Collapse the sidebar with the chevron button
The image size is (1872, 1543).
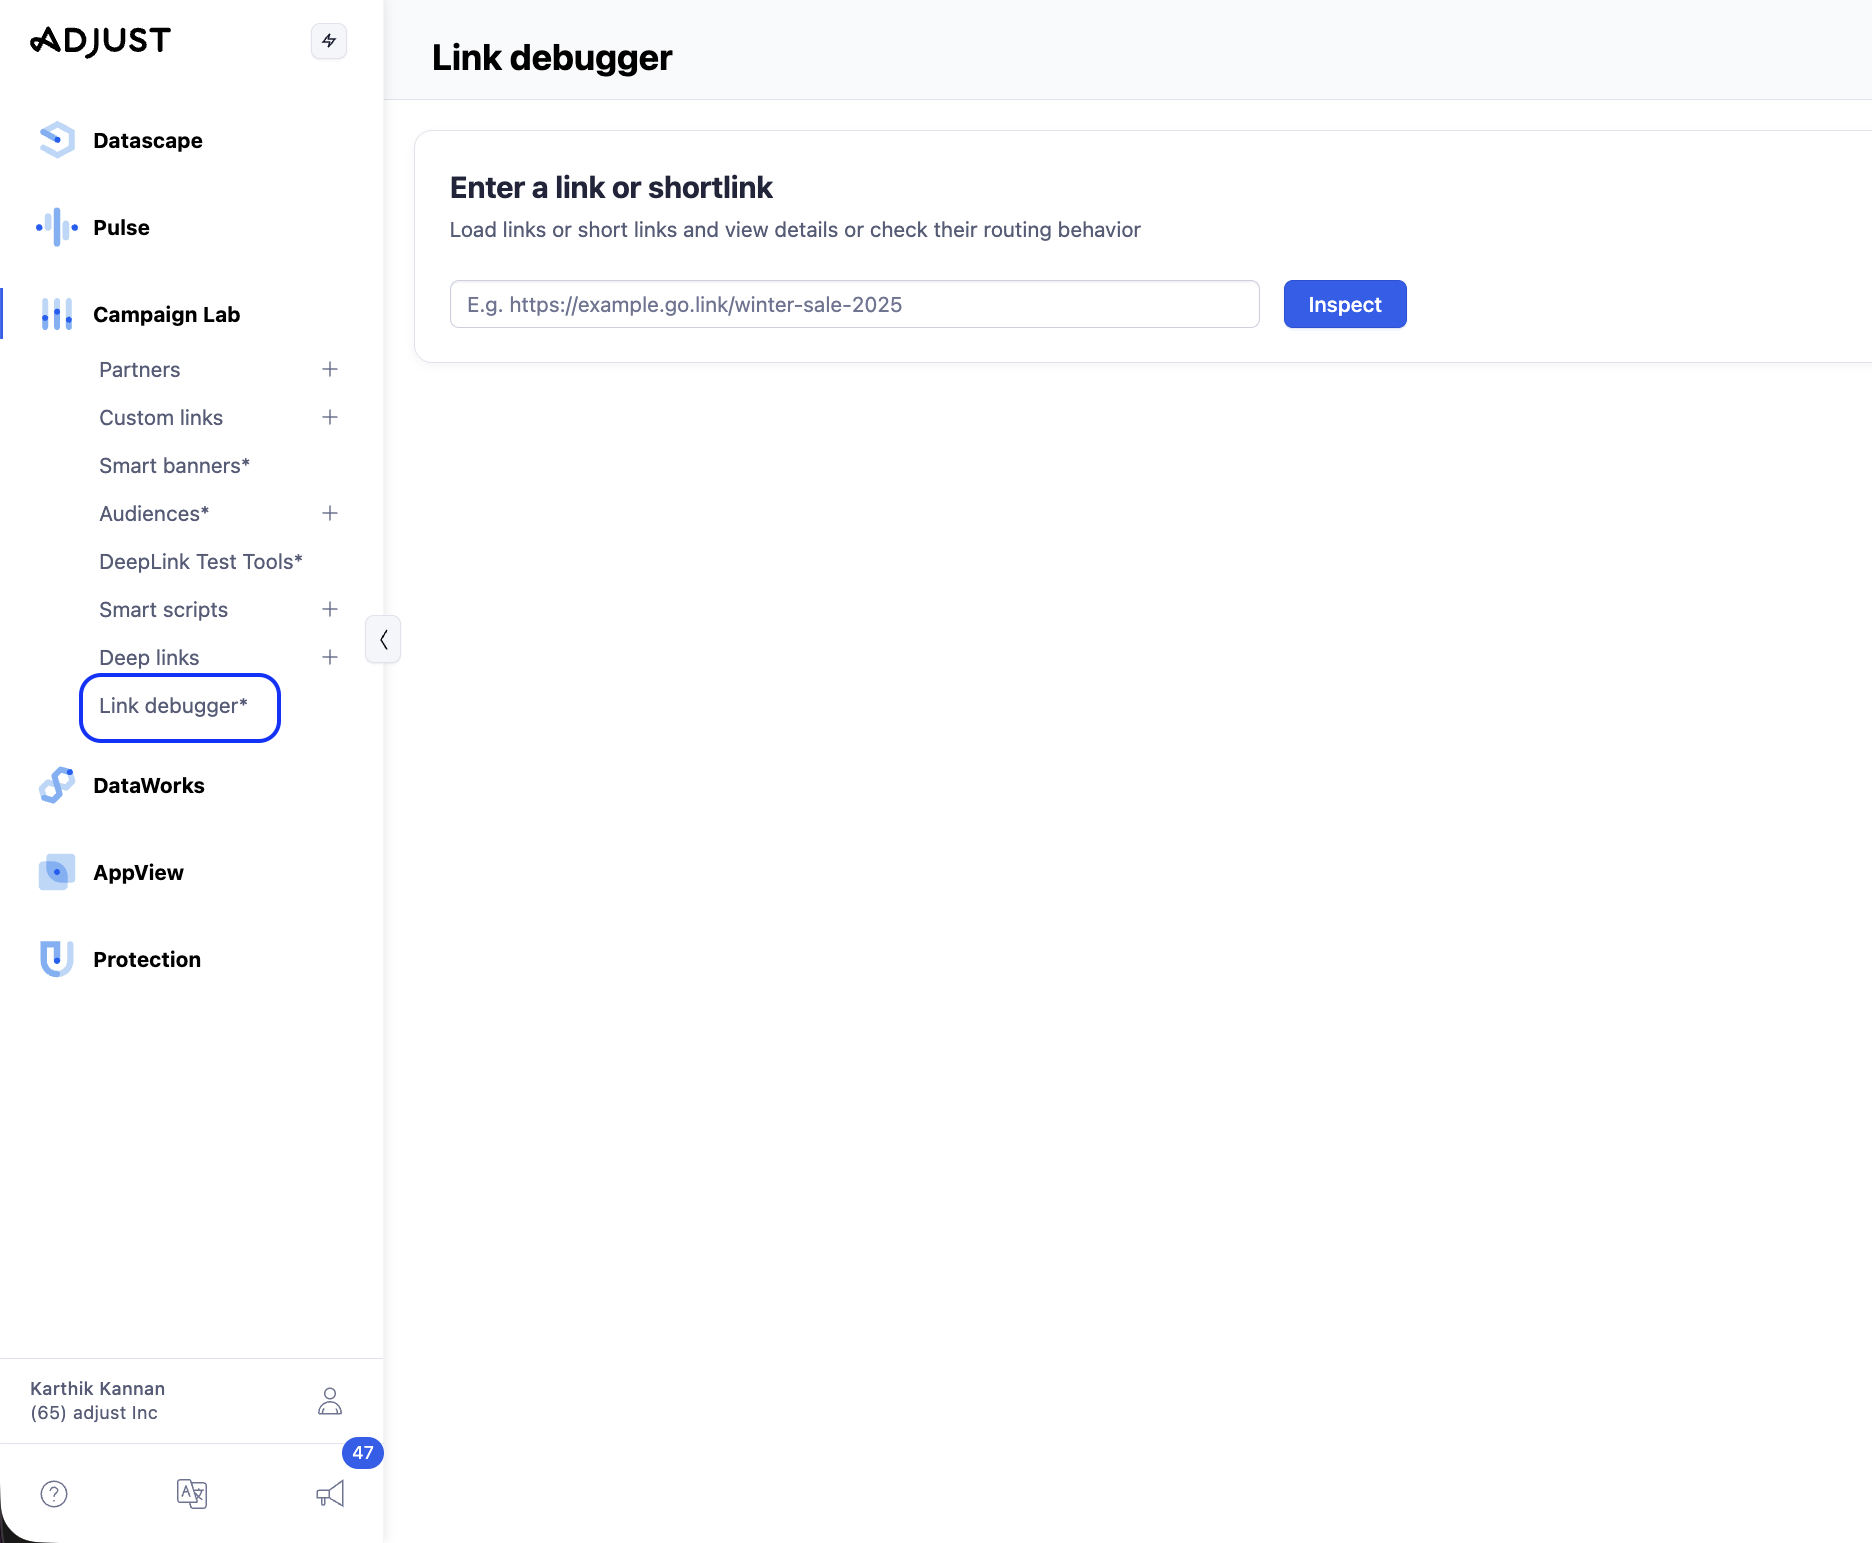[383, 639]
